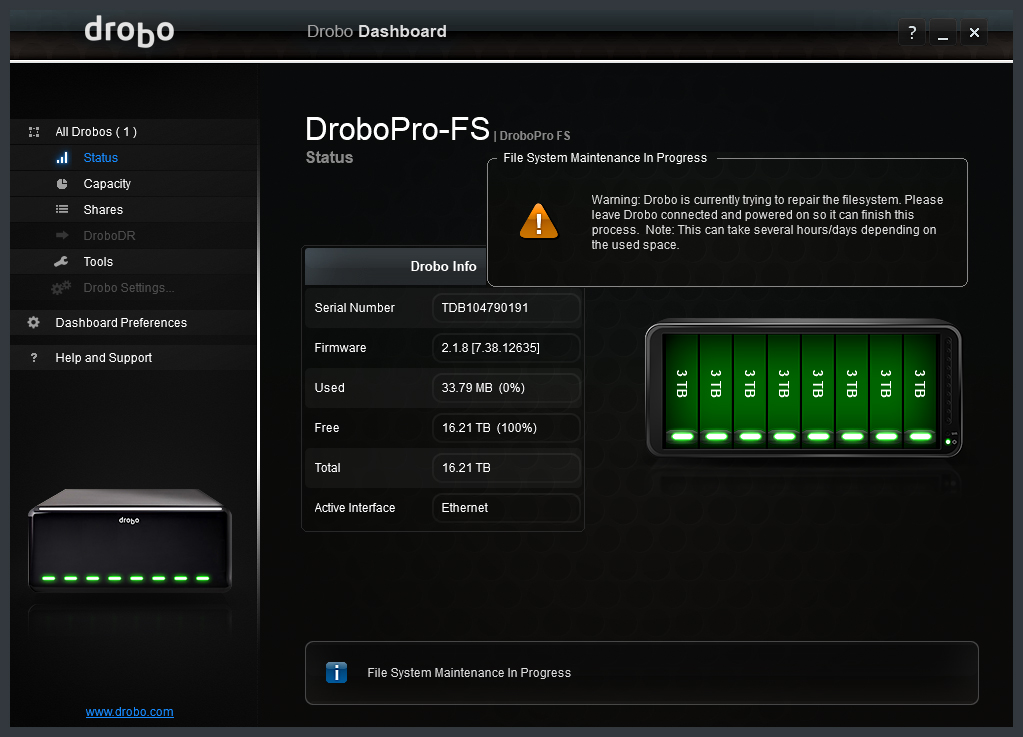Click the Active Interface label
This screenshot has height=737, width=1023.
(355, 507)
